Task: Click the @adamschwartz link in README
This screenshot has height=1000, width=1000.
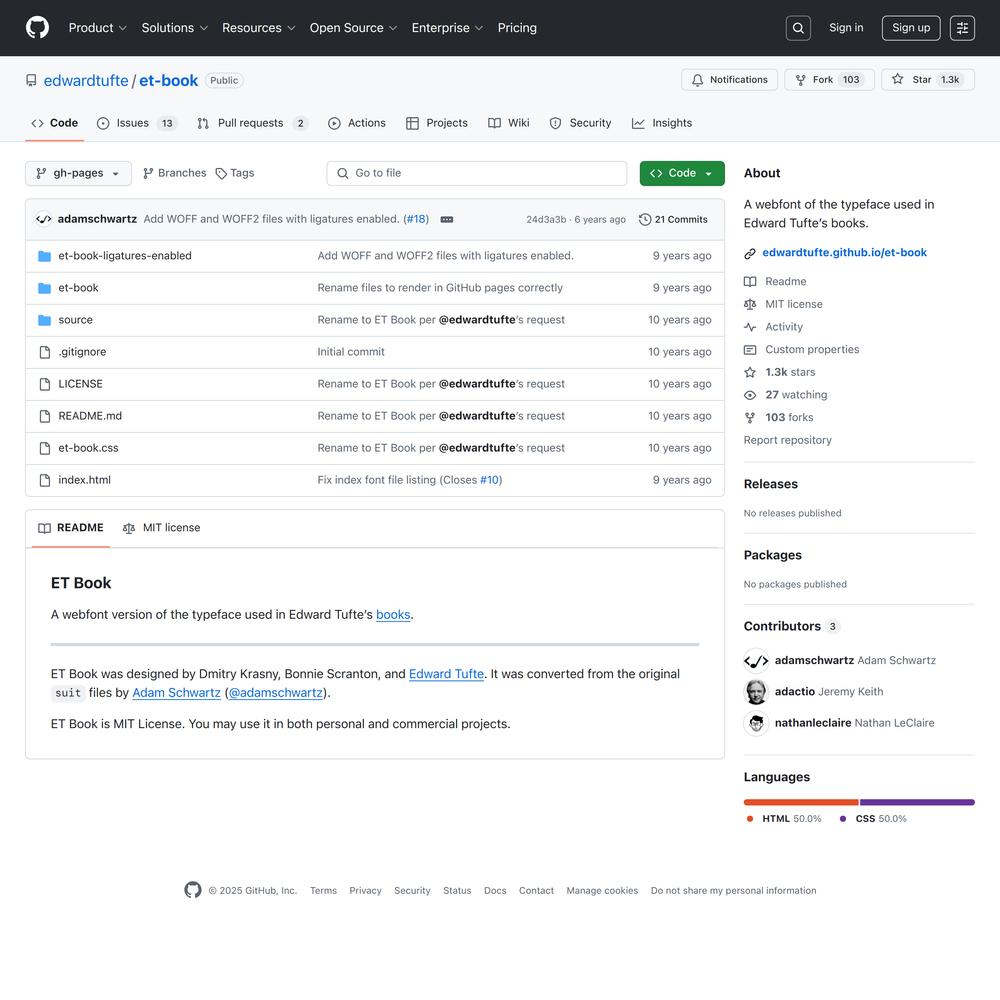Action: pyautogui.click(x=276, y=693)
